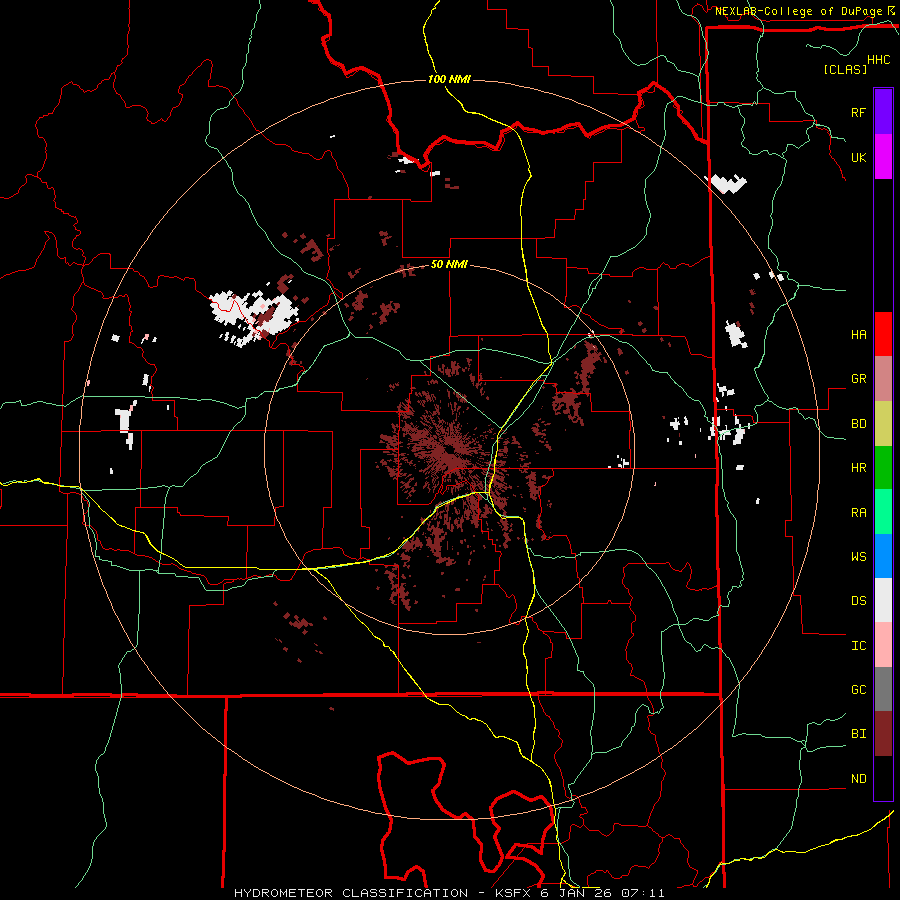Click the white zigzag echo beyond the 100 NMI ring
This screenshot has width=900, height=900.
728,184
